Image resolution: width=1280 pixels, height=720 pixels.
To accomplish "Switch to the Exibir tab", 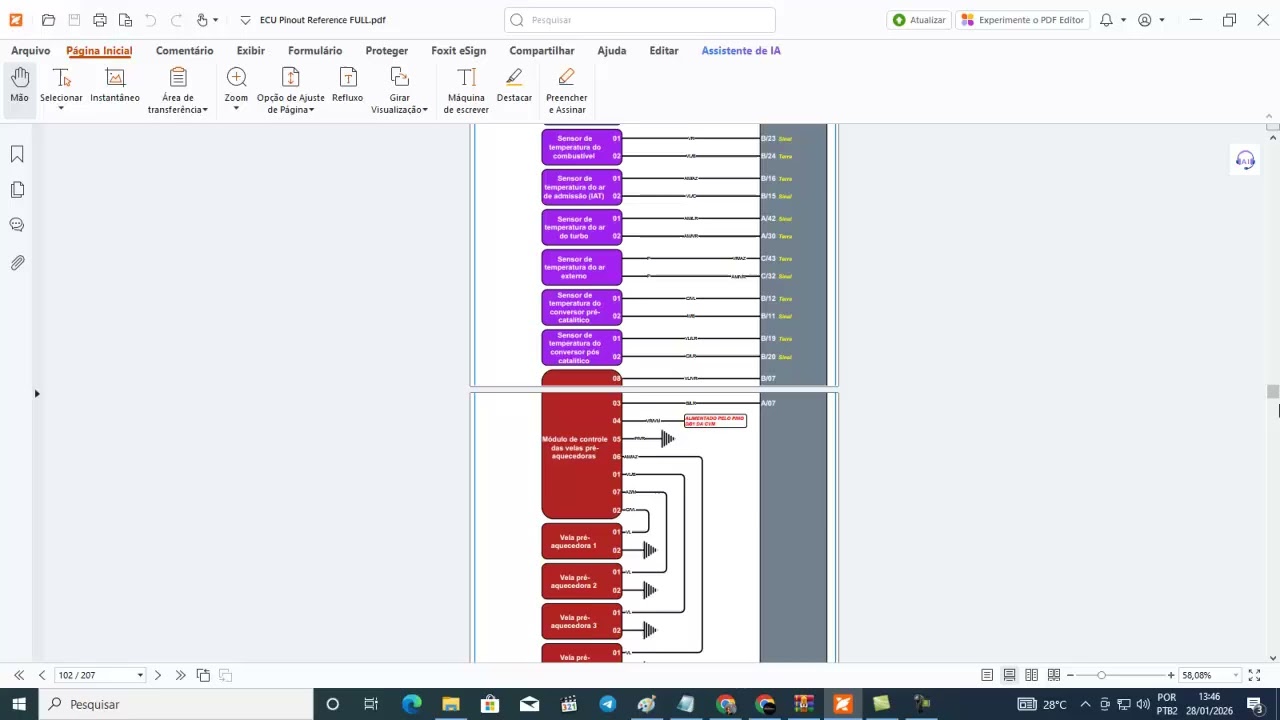I will click(251, 51).
